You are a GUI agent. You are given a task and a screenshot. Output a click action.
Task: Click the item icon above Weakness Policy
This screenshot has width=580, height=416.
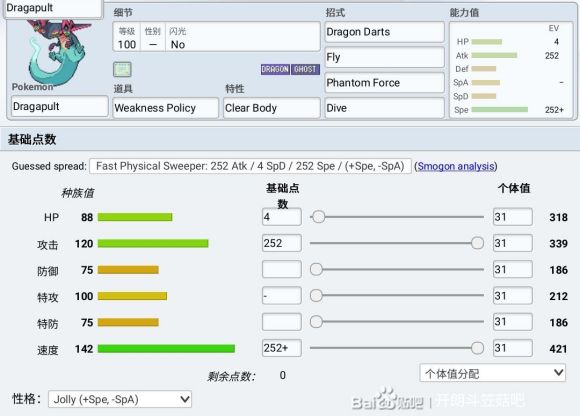click(122, 69)
